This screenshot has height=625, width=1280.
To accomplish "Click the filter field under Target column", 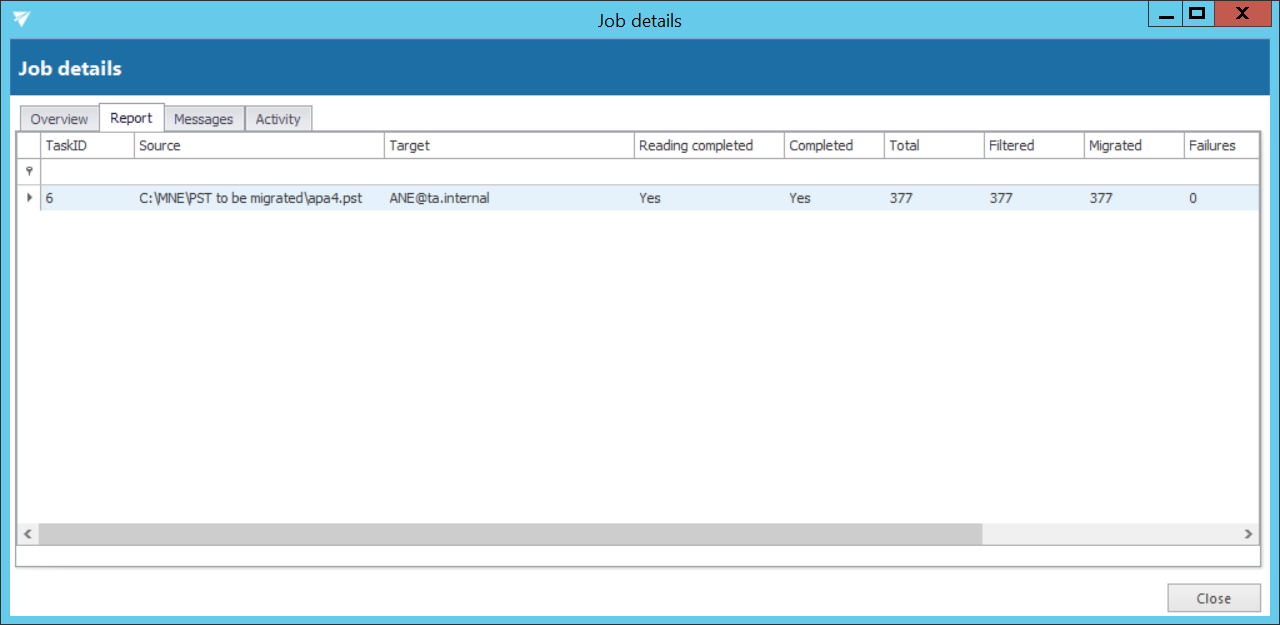I will [x=509, y=171].
